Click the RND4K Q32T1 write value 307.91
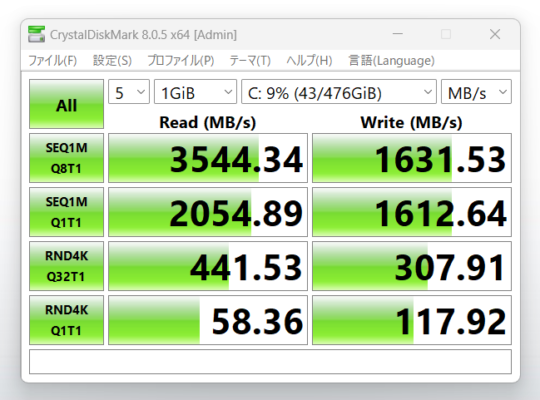540x400 pixels. coord(412,266)
